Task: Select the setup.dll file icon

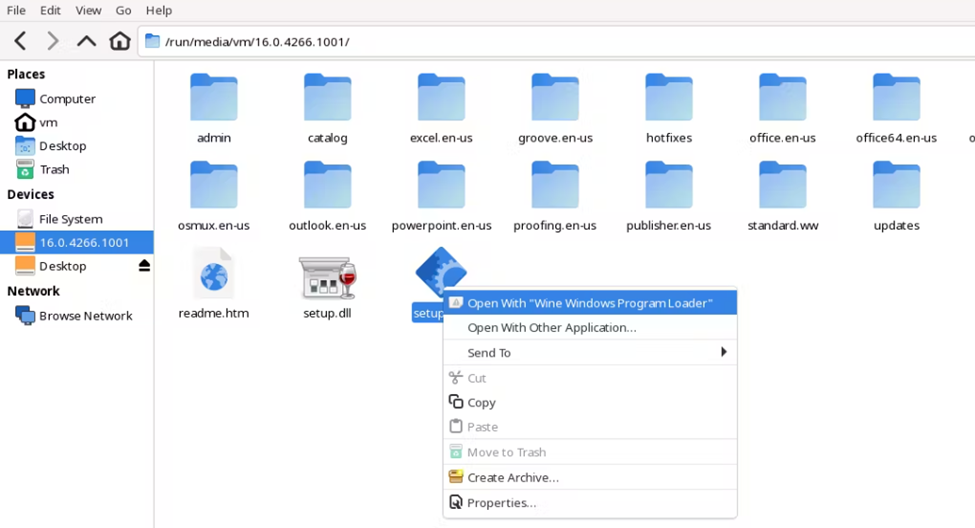Action: (x=327, y=278)
